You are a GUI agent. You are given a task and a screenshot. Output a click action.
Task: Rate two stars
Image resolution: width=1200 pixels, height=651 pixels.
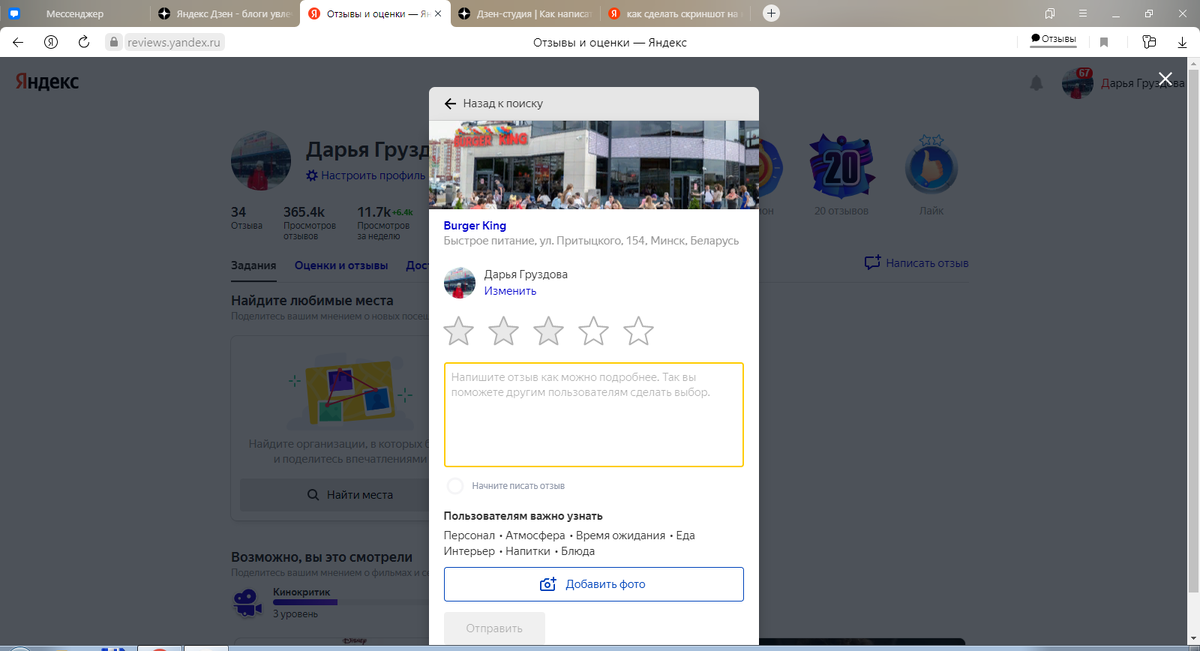click(x=503, y=330)
